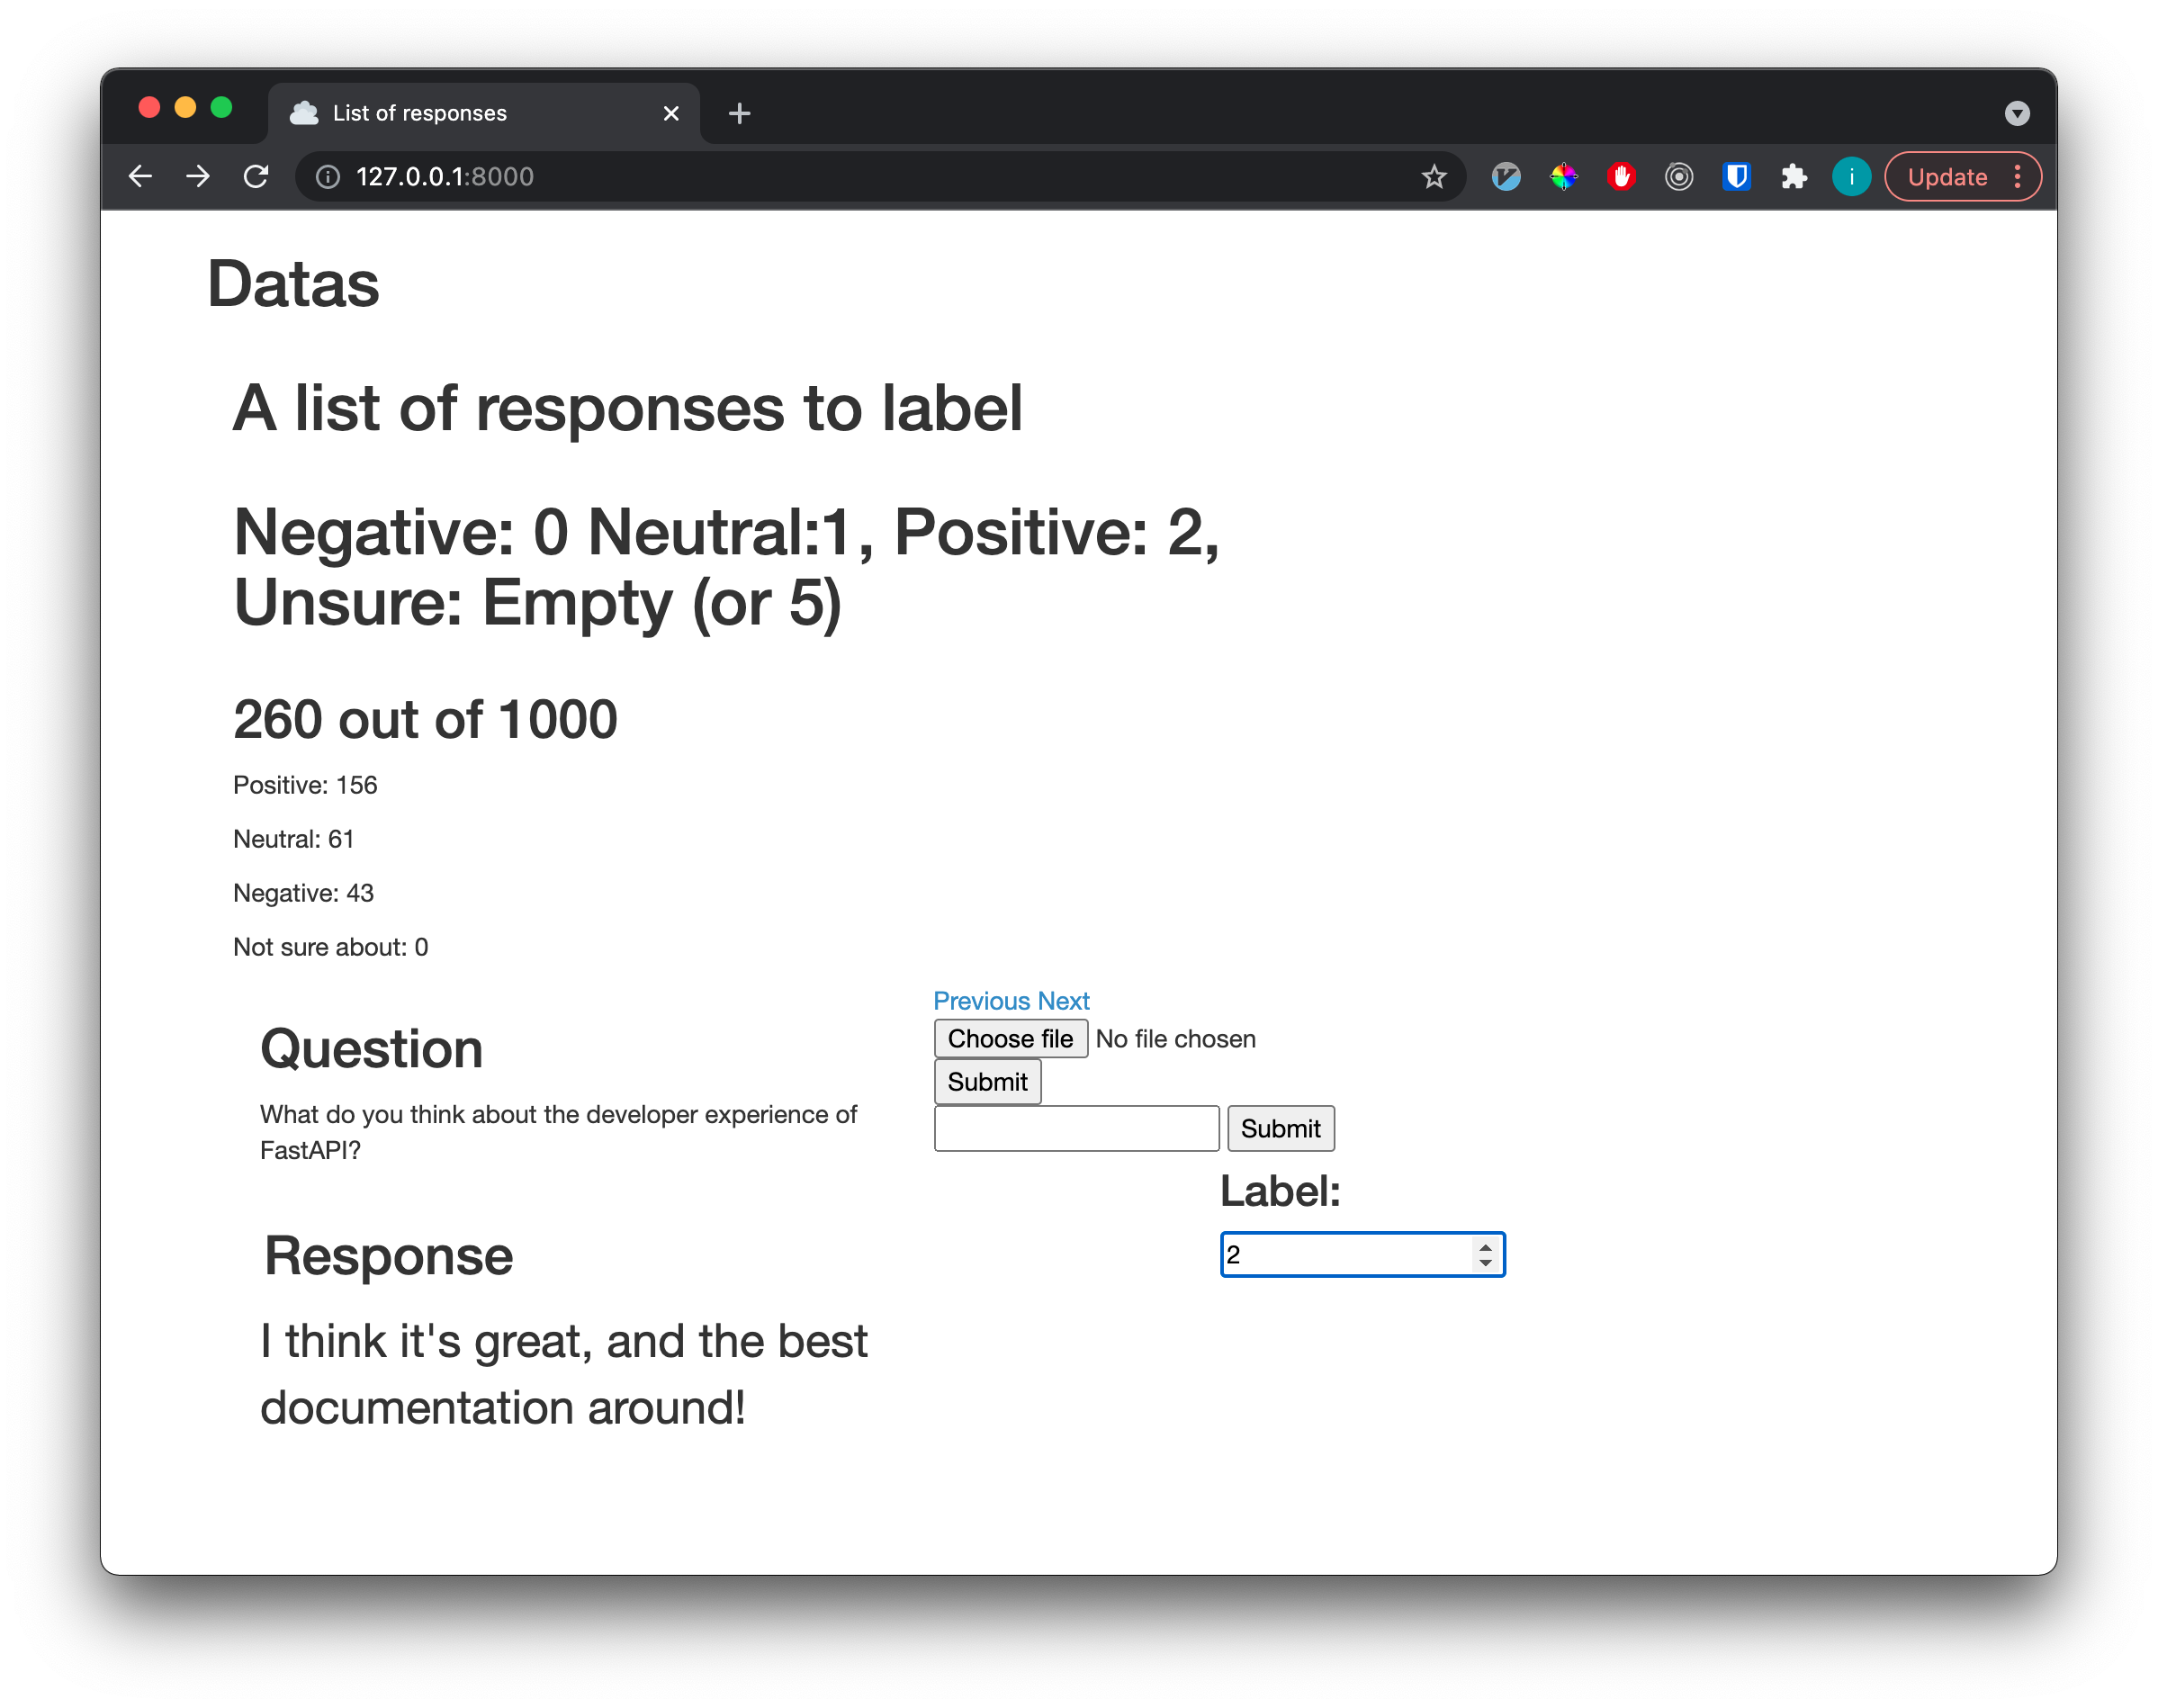
Task: Open a new browser tab
Action: pyautogui.click(x=739, y=114)
